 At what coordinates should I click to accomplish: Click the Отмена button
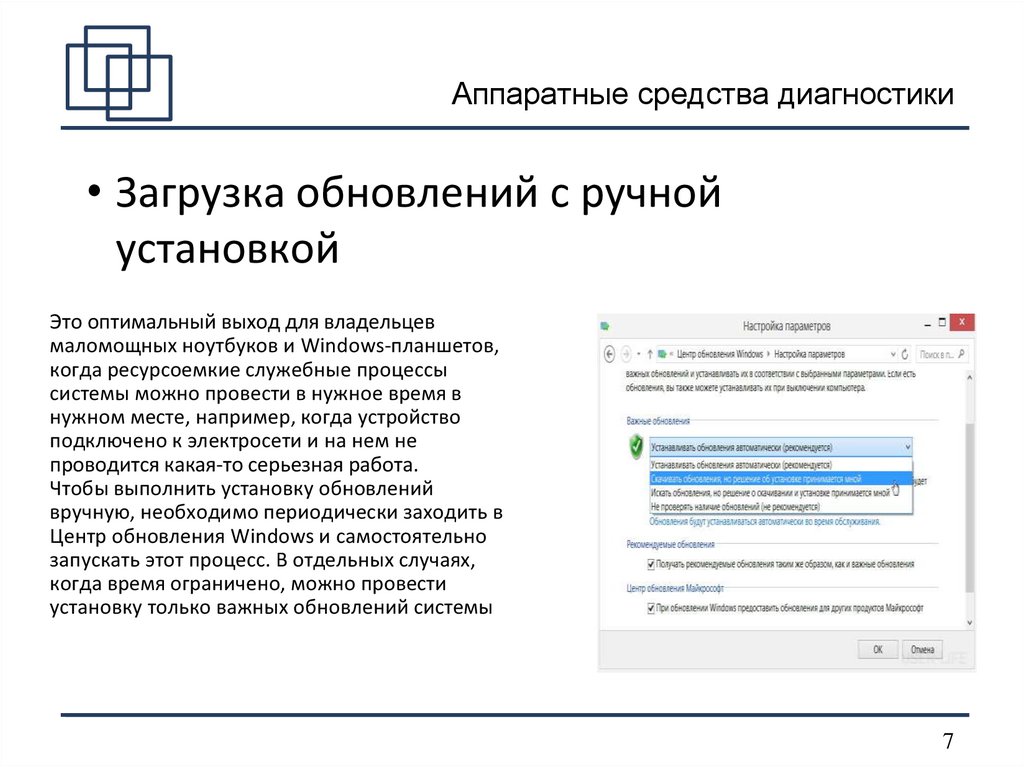[x=923, y=649]
